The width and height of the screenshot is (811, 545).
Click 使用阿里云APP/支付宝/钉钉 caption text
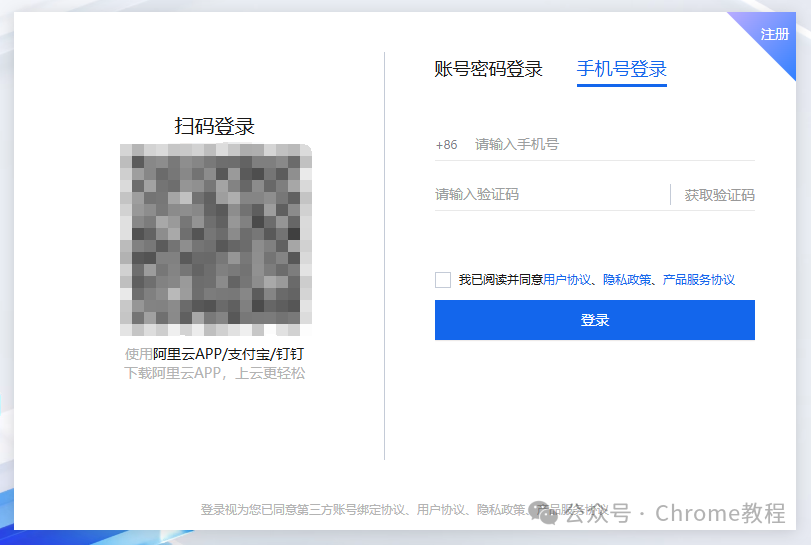pyautogui.click(x=215, y=354)
